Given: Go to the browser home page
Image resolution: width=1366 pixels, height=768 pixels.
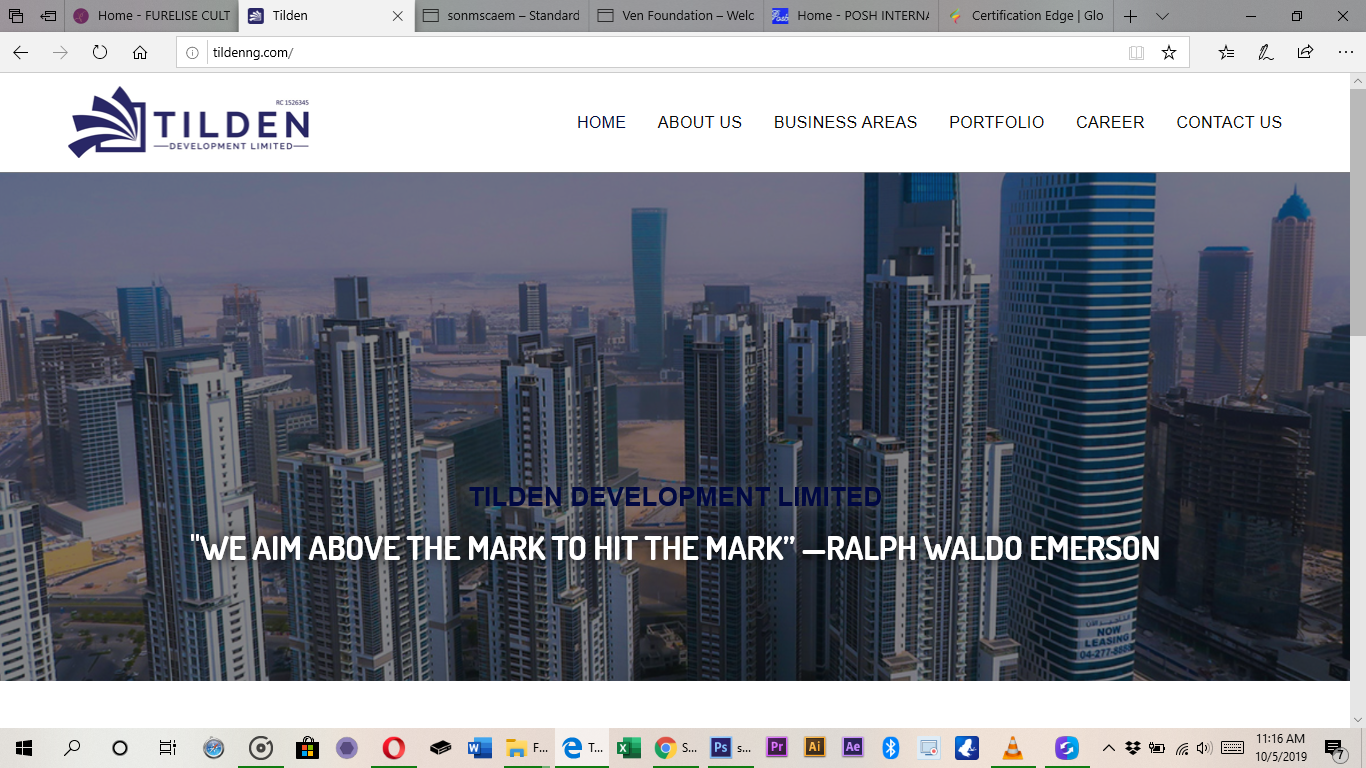Looking at the screenshot, I should 140,52.
